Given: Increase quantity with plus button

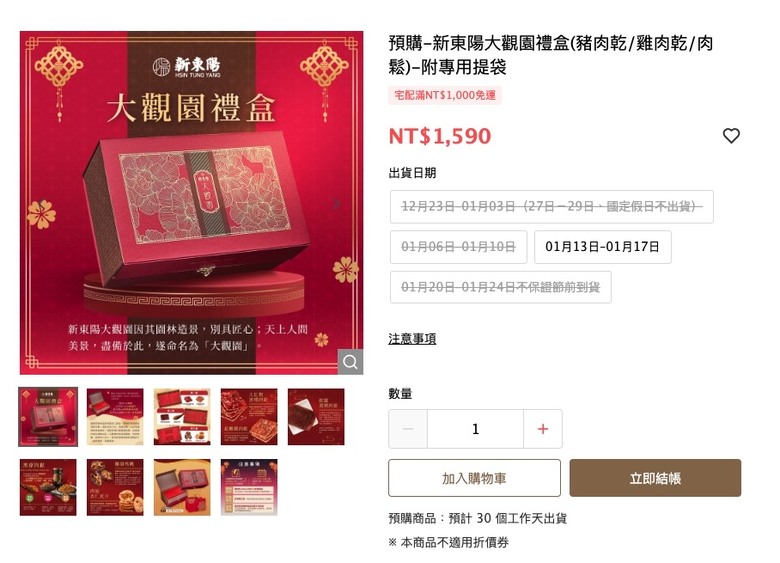Looking at the screenshot, I should click(543, 429).
